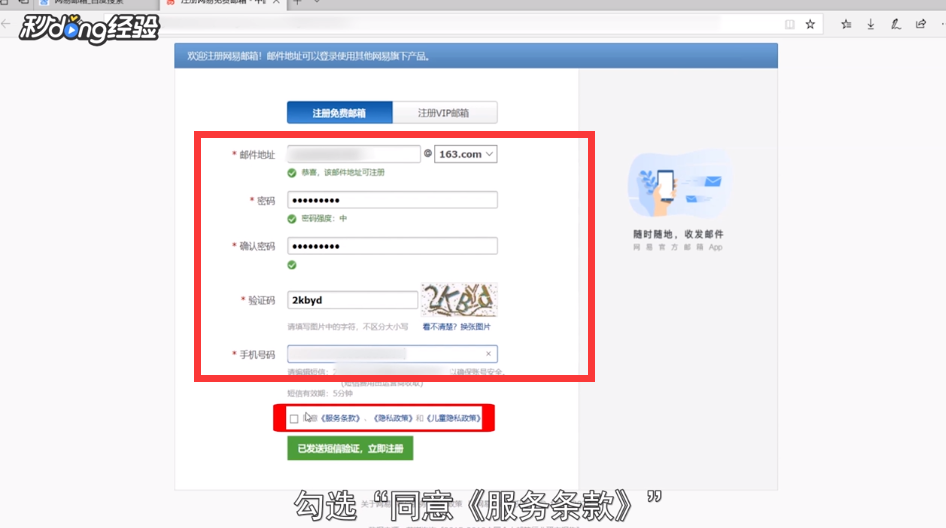The image size is (946, 528).
Task: Open the downloads arrow icon
Action: (x=871, y=24)
